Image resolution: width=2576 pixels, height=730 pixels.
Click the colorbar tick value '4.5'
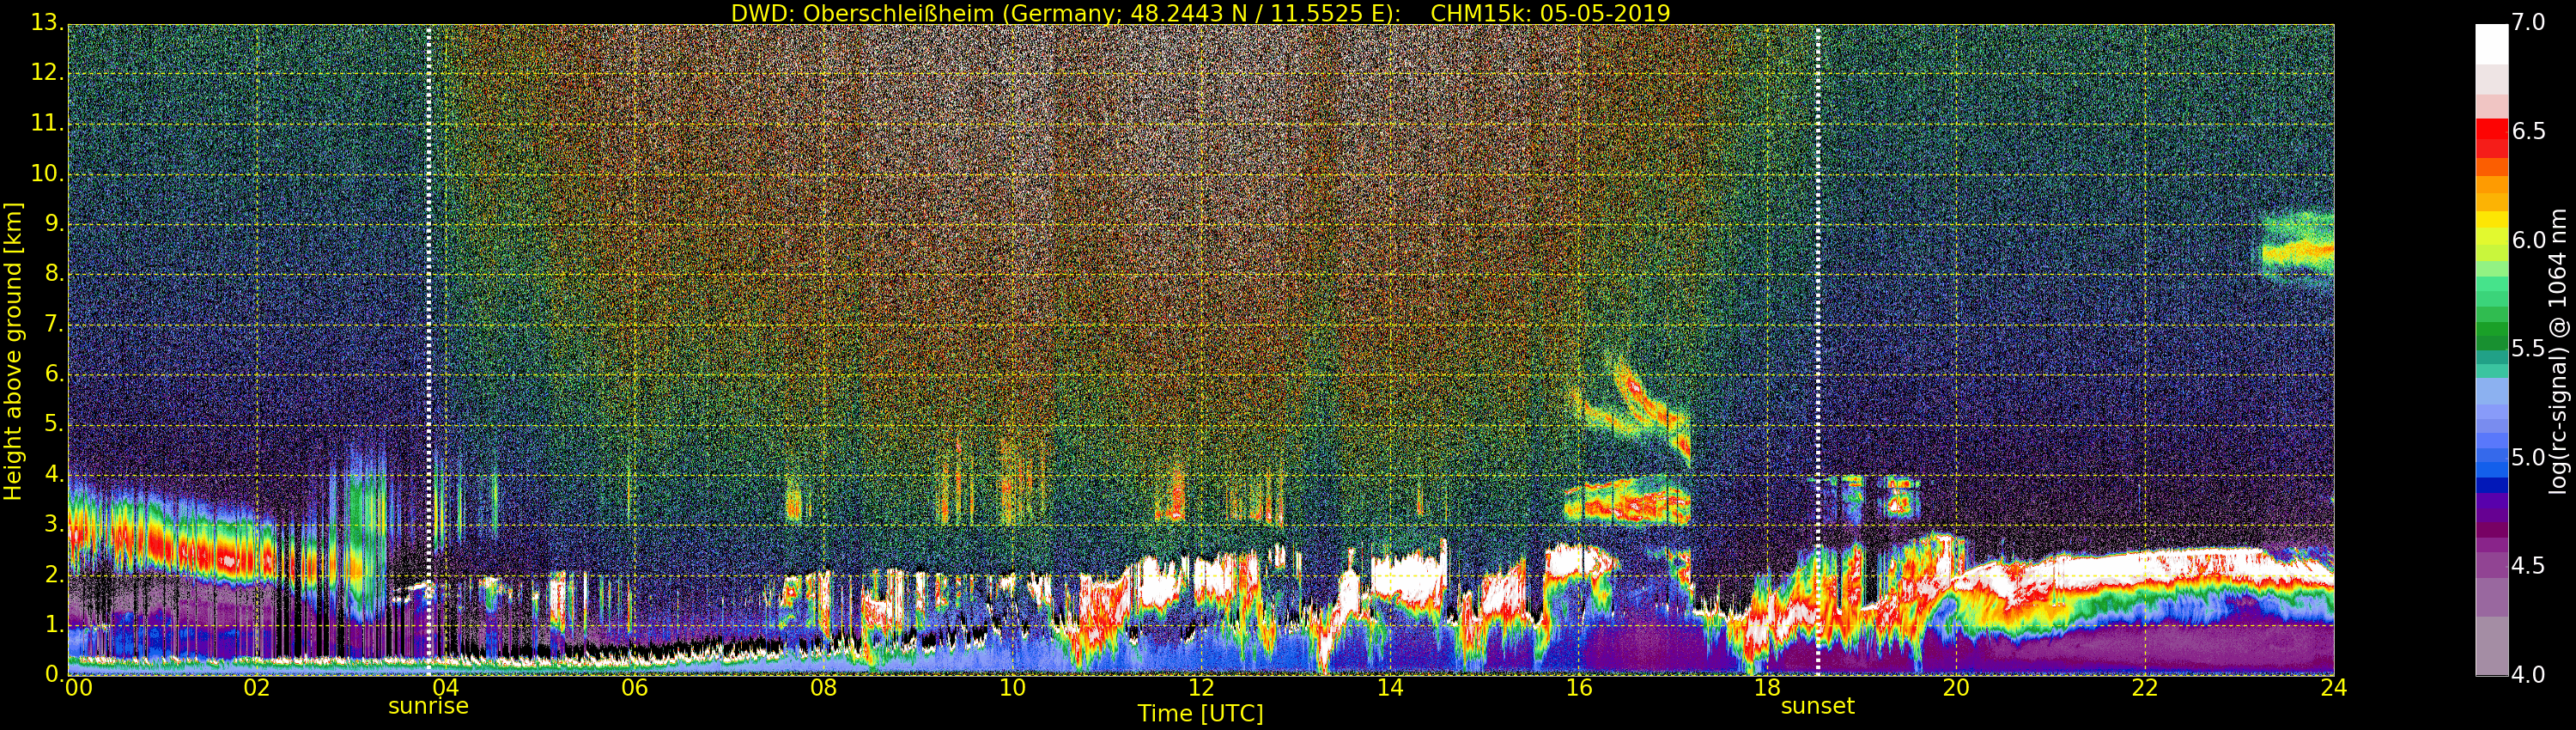tap(2529, 566)
